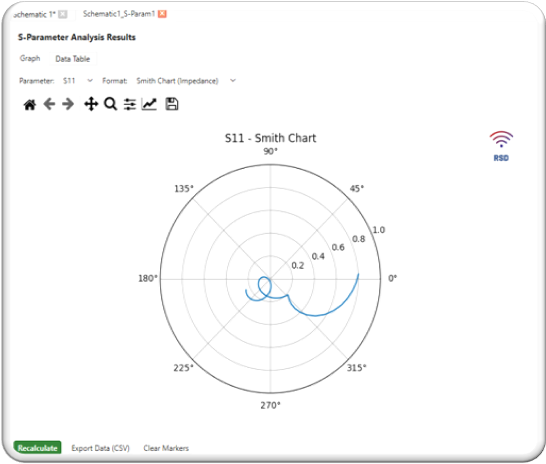546x464 pixels.
Task: Click the 0.4 radial label
Action: point(318,257)
